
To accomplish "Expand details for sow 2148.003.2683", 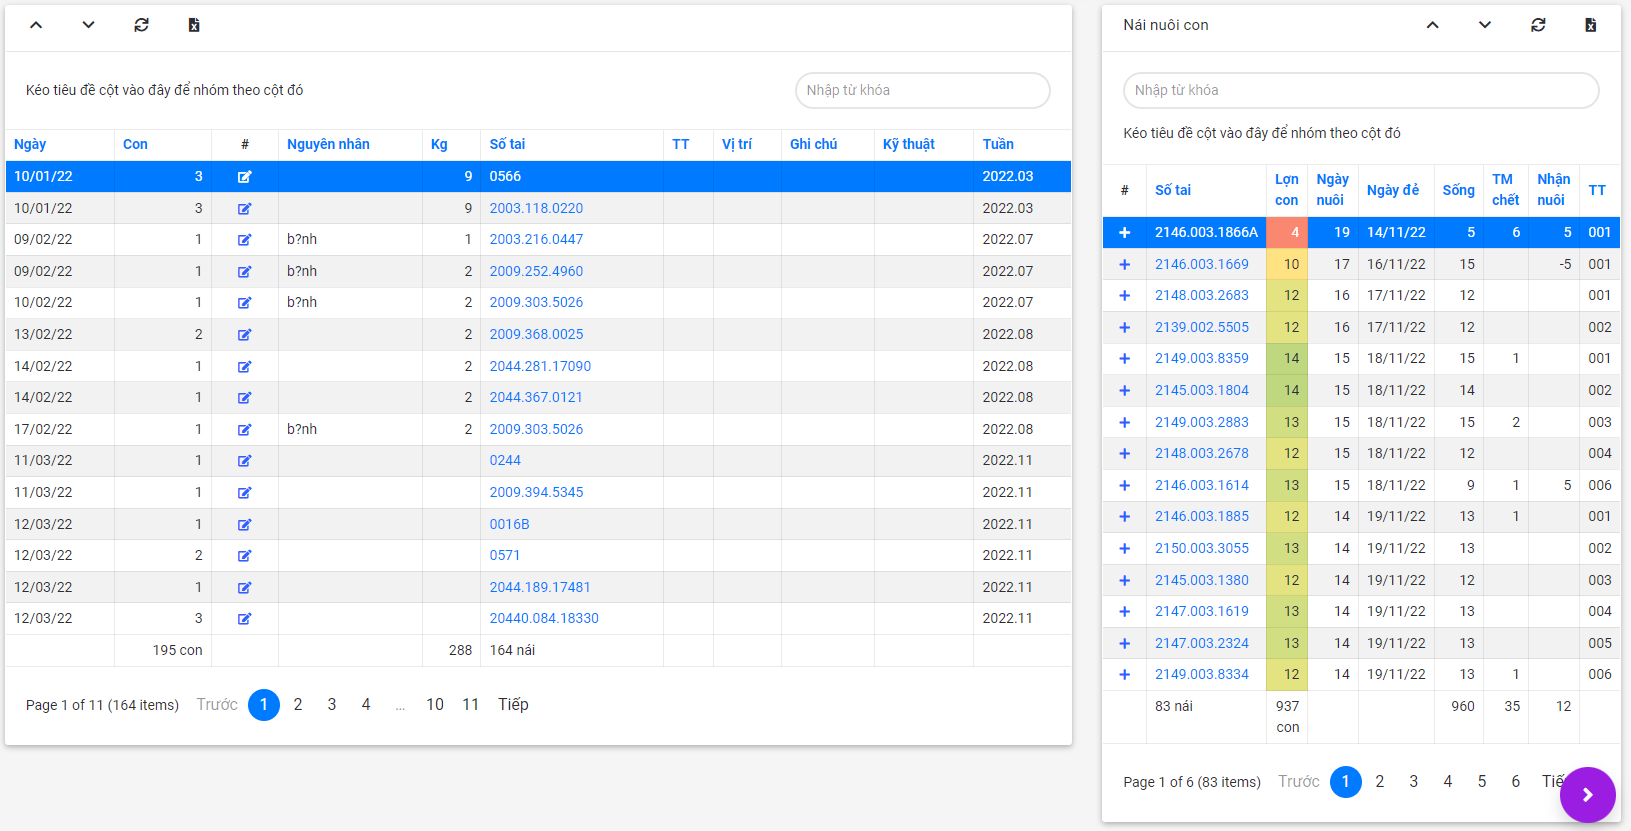I will [x=1125, y=295].
